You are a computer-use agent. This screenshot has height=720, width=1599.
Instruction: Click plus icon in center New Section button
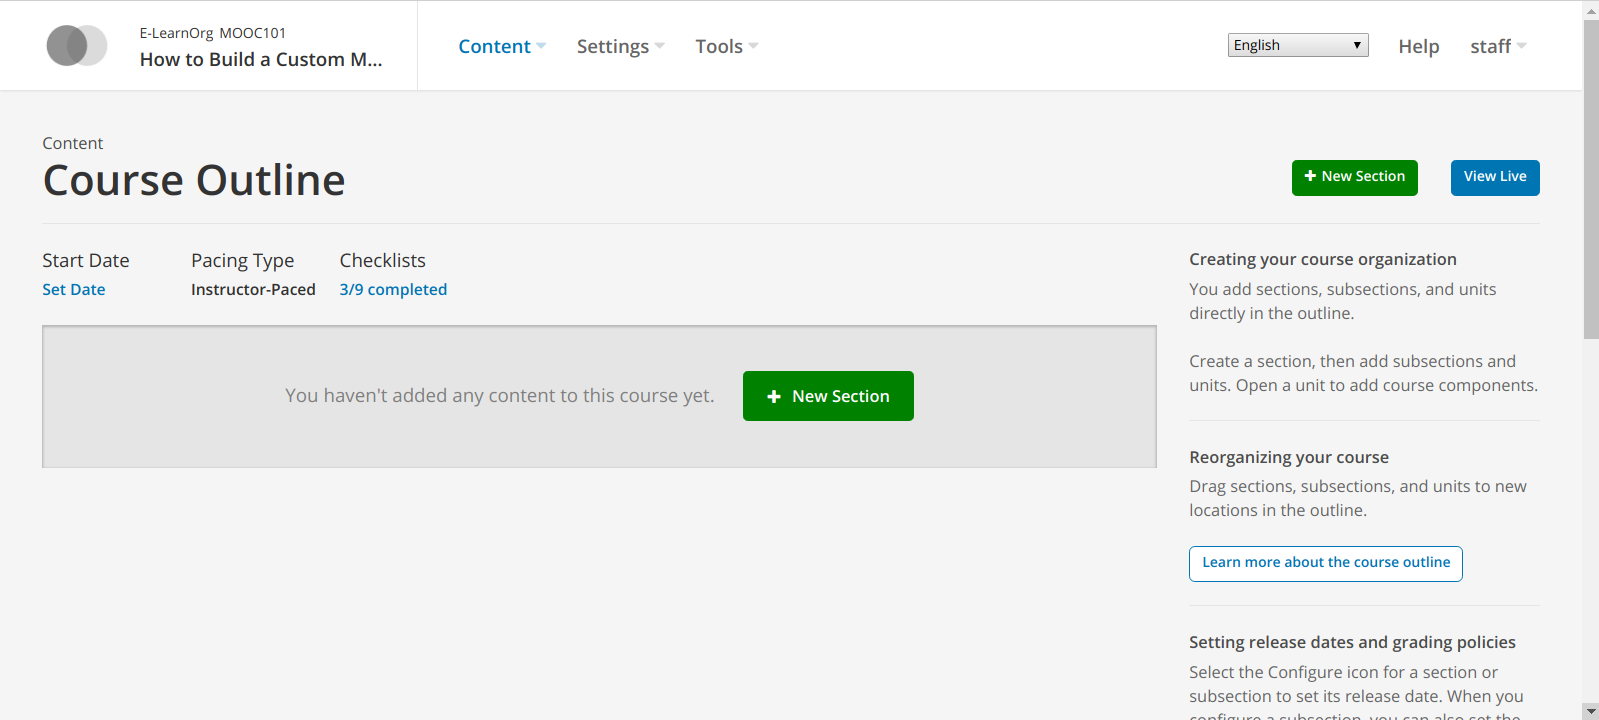774,397
